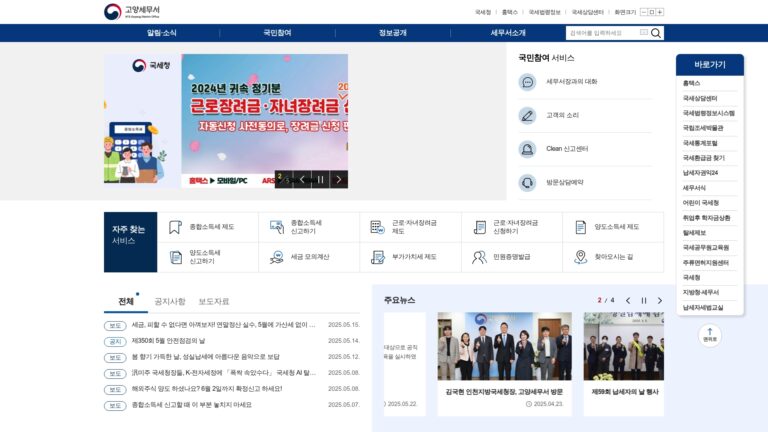Open the 국민참여 main menu
The image size is (768, 432).
[277, 33]
